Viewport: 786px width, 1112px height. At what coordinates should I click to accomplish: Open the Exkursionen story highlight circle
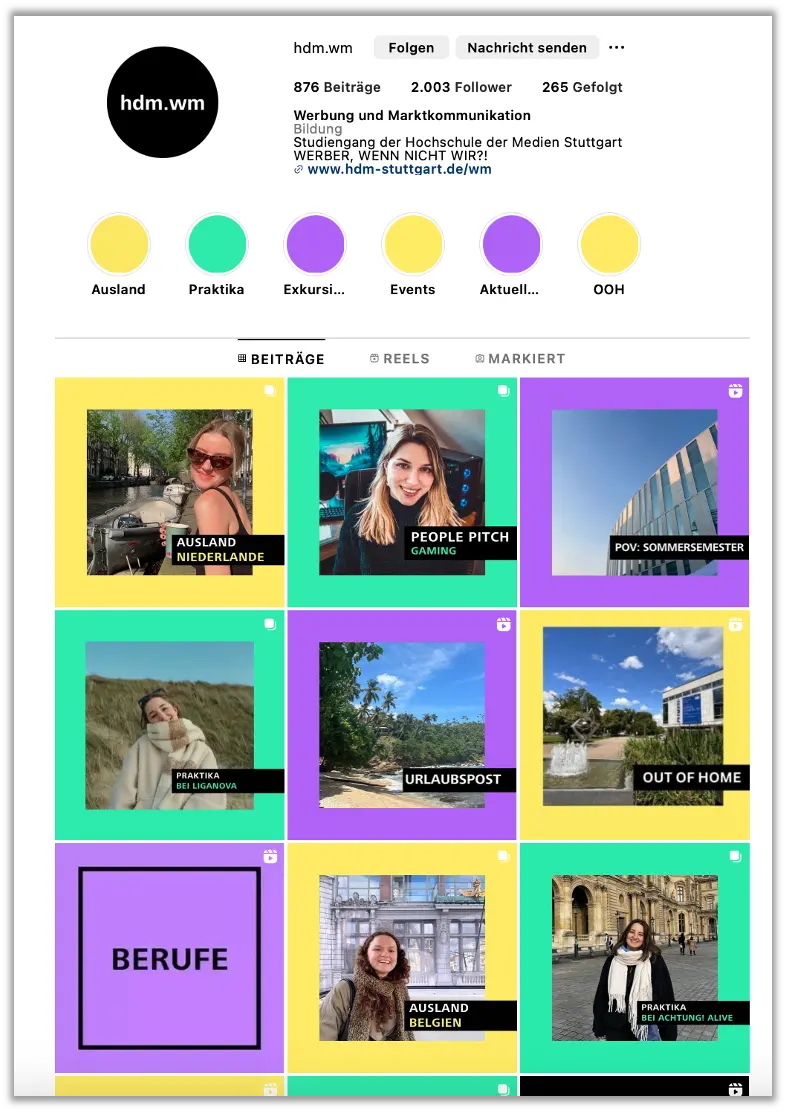coord(315,245)
